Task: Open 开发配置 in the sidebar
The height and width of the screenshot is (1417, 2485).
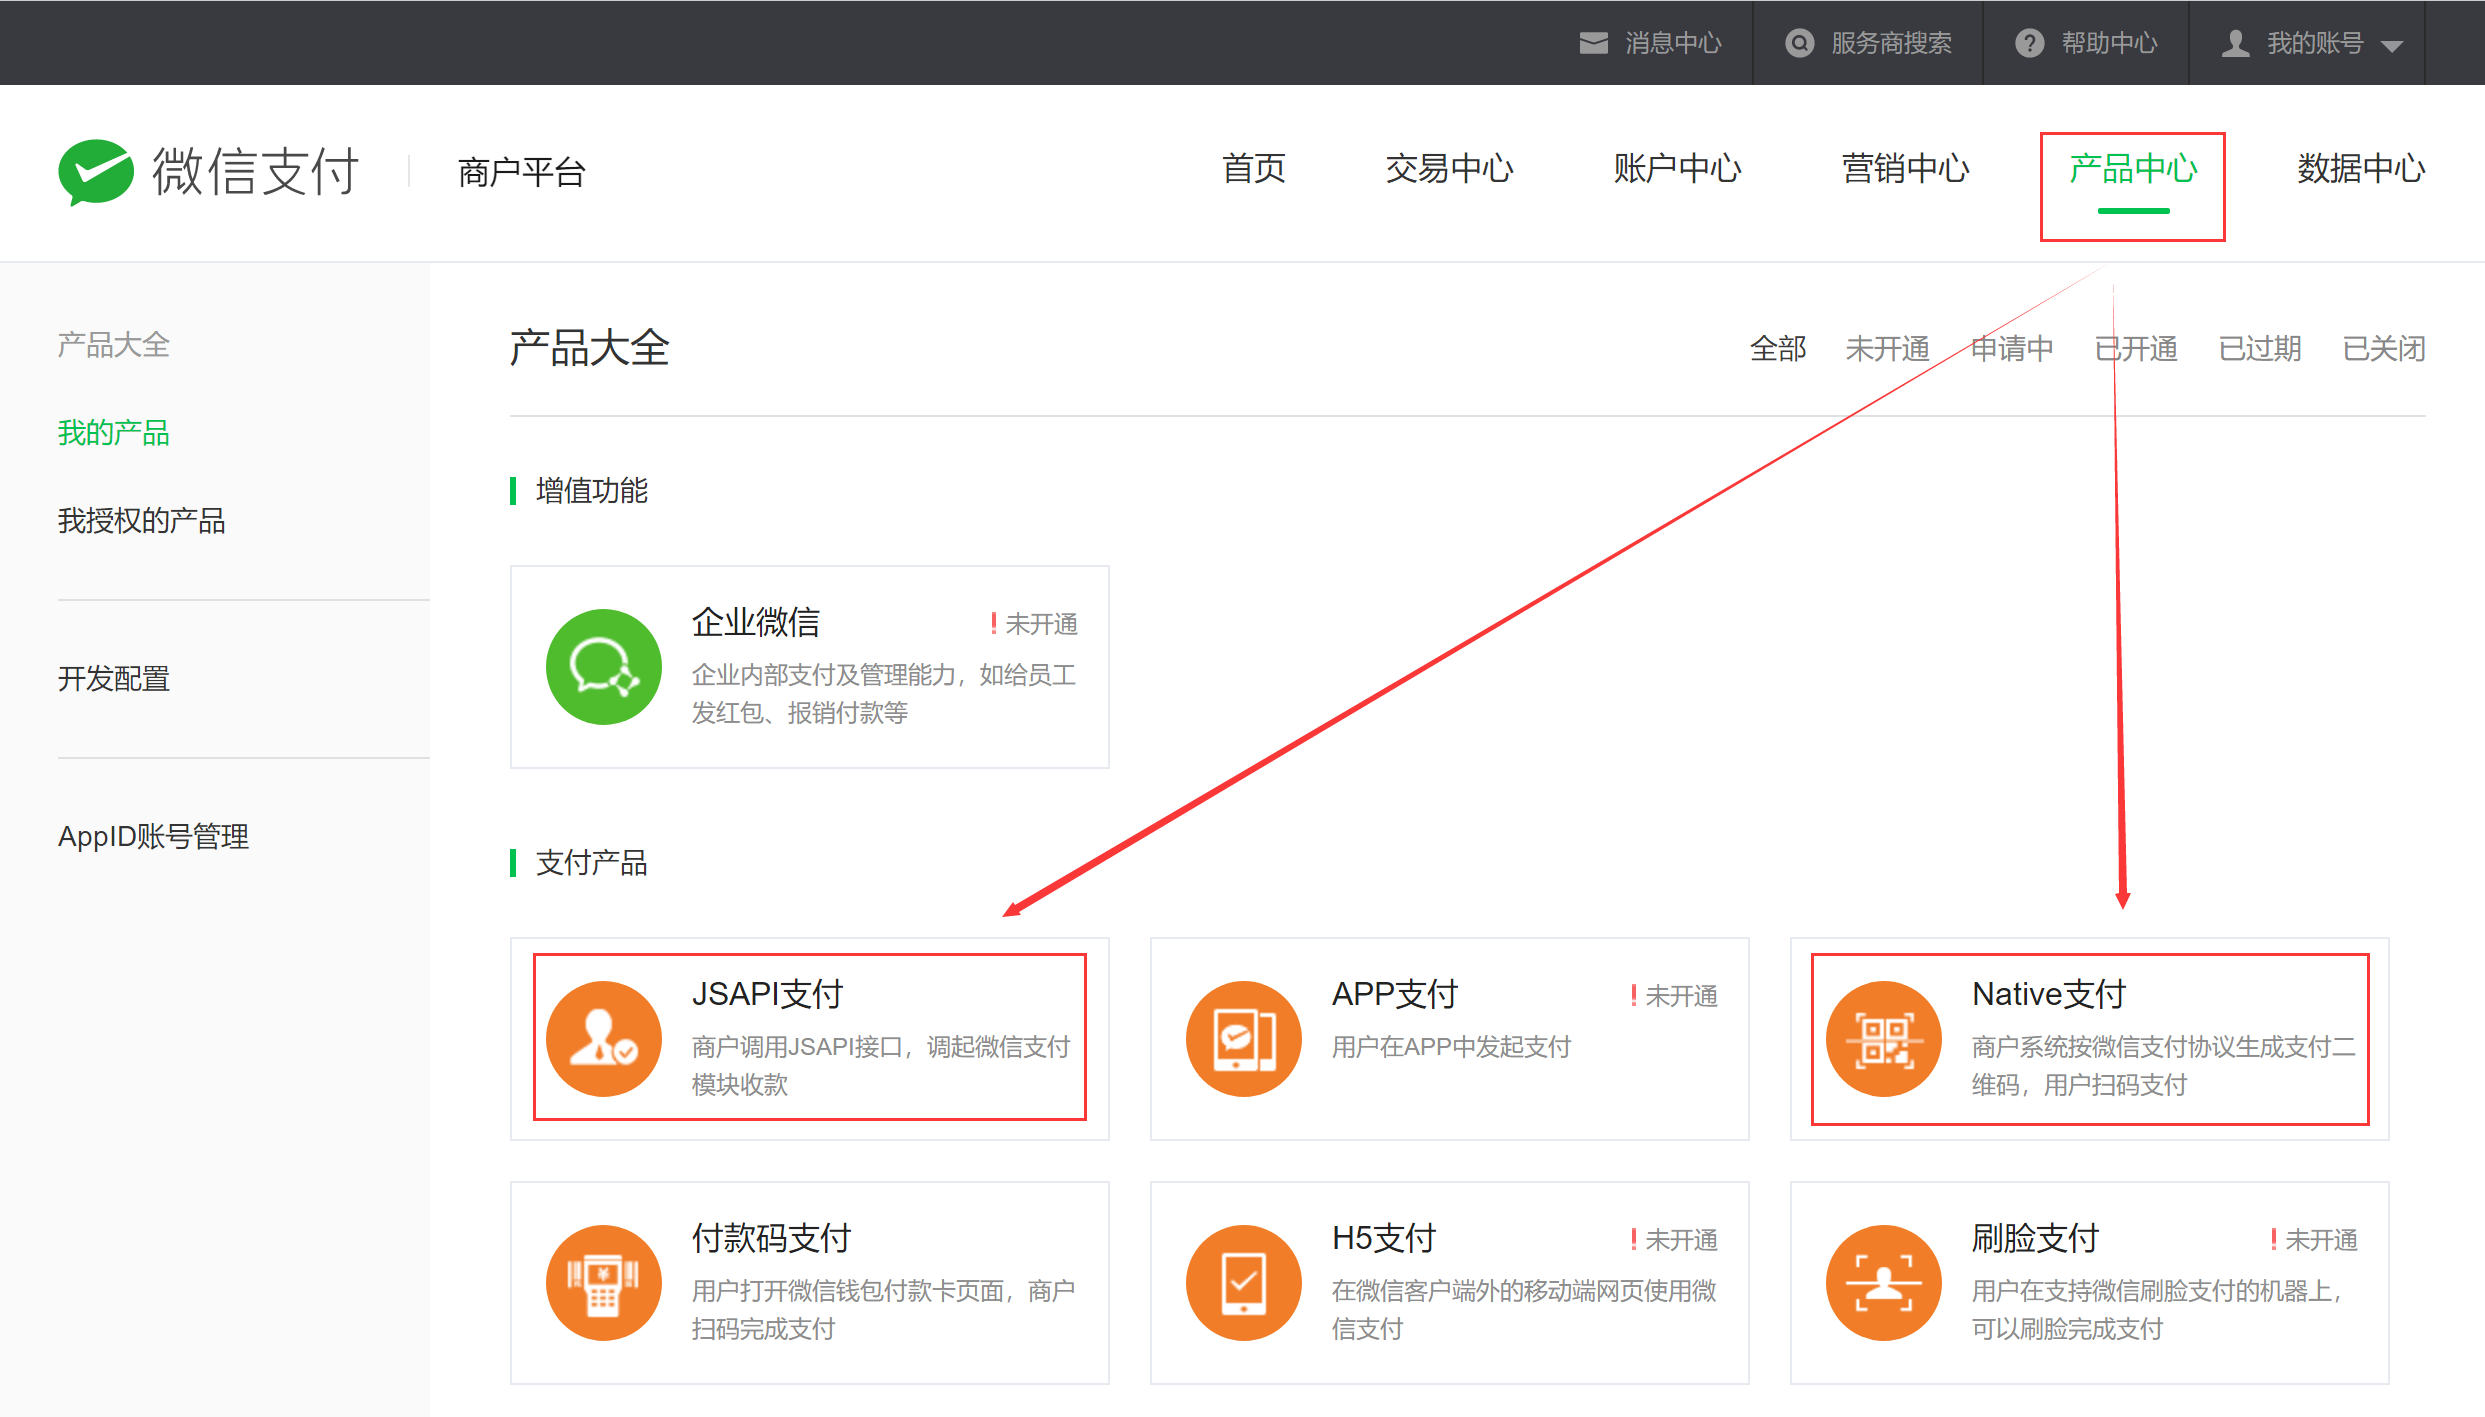Action: [114, 679]
